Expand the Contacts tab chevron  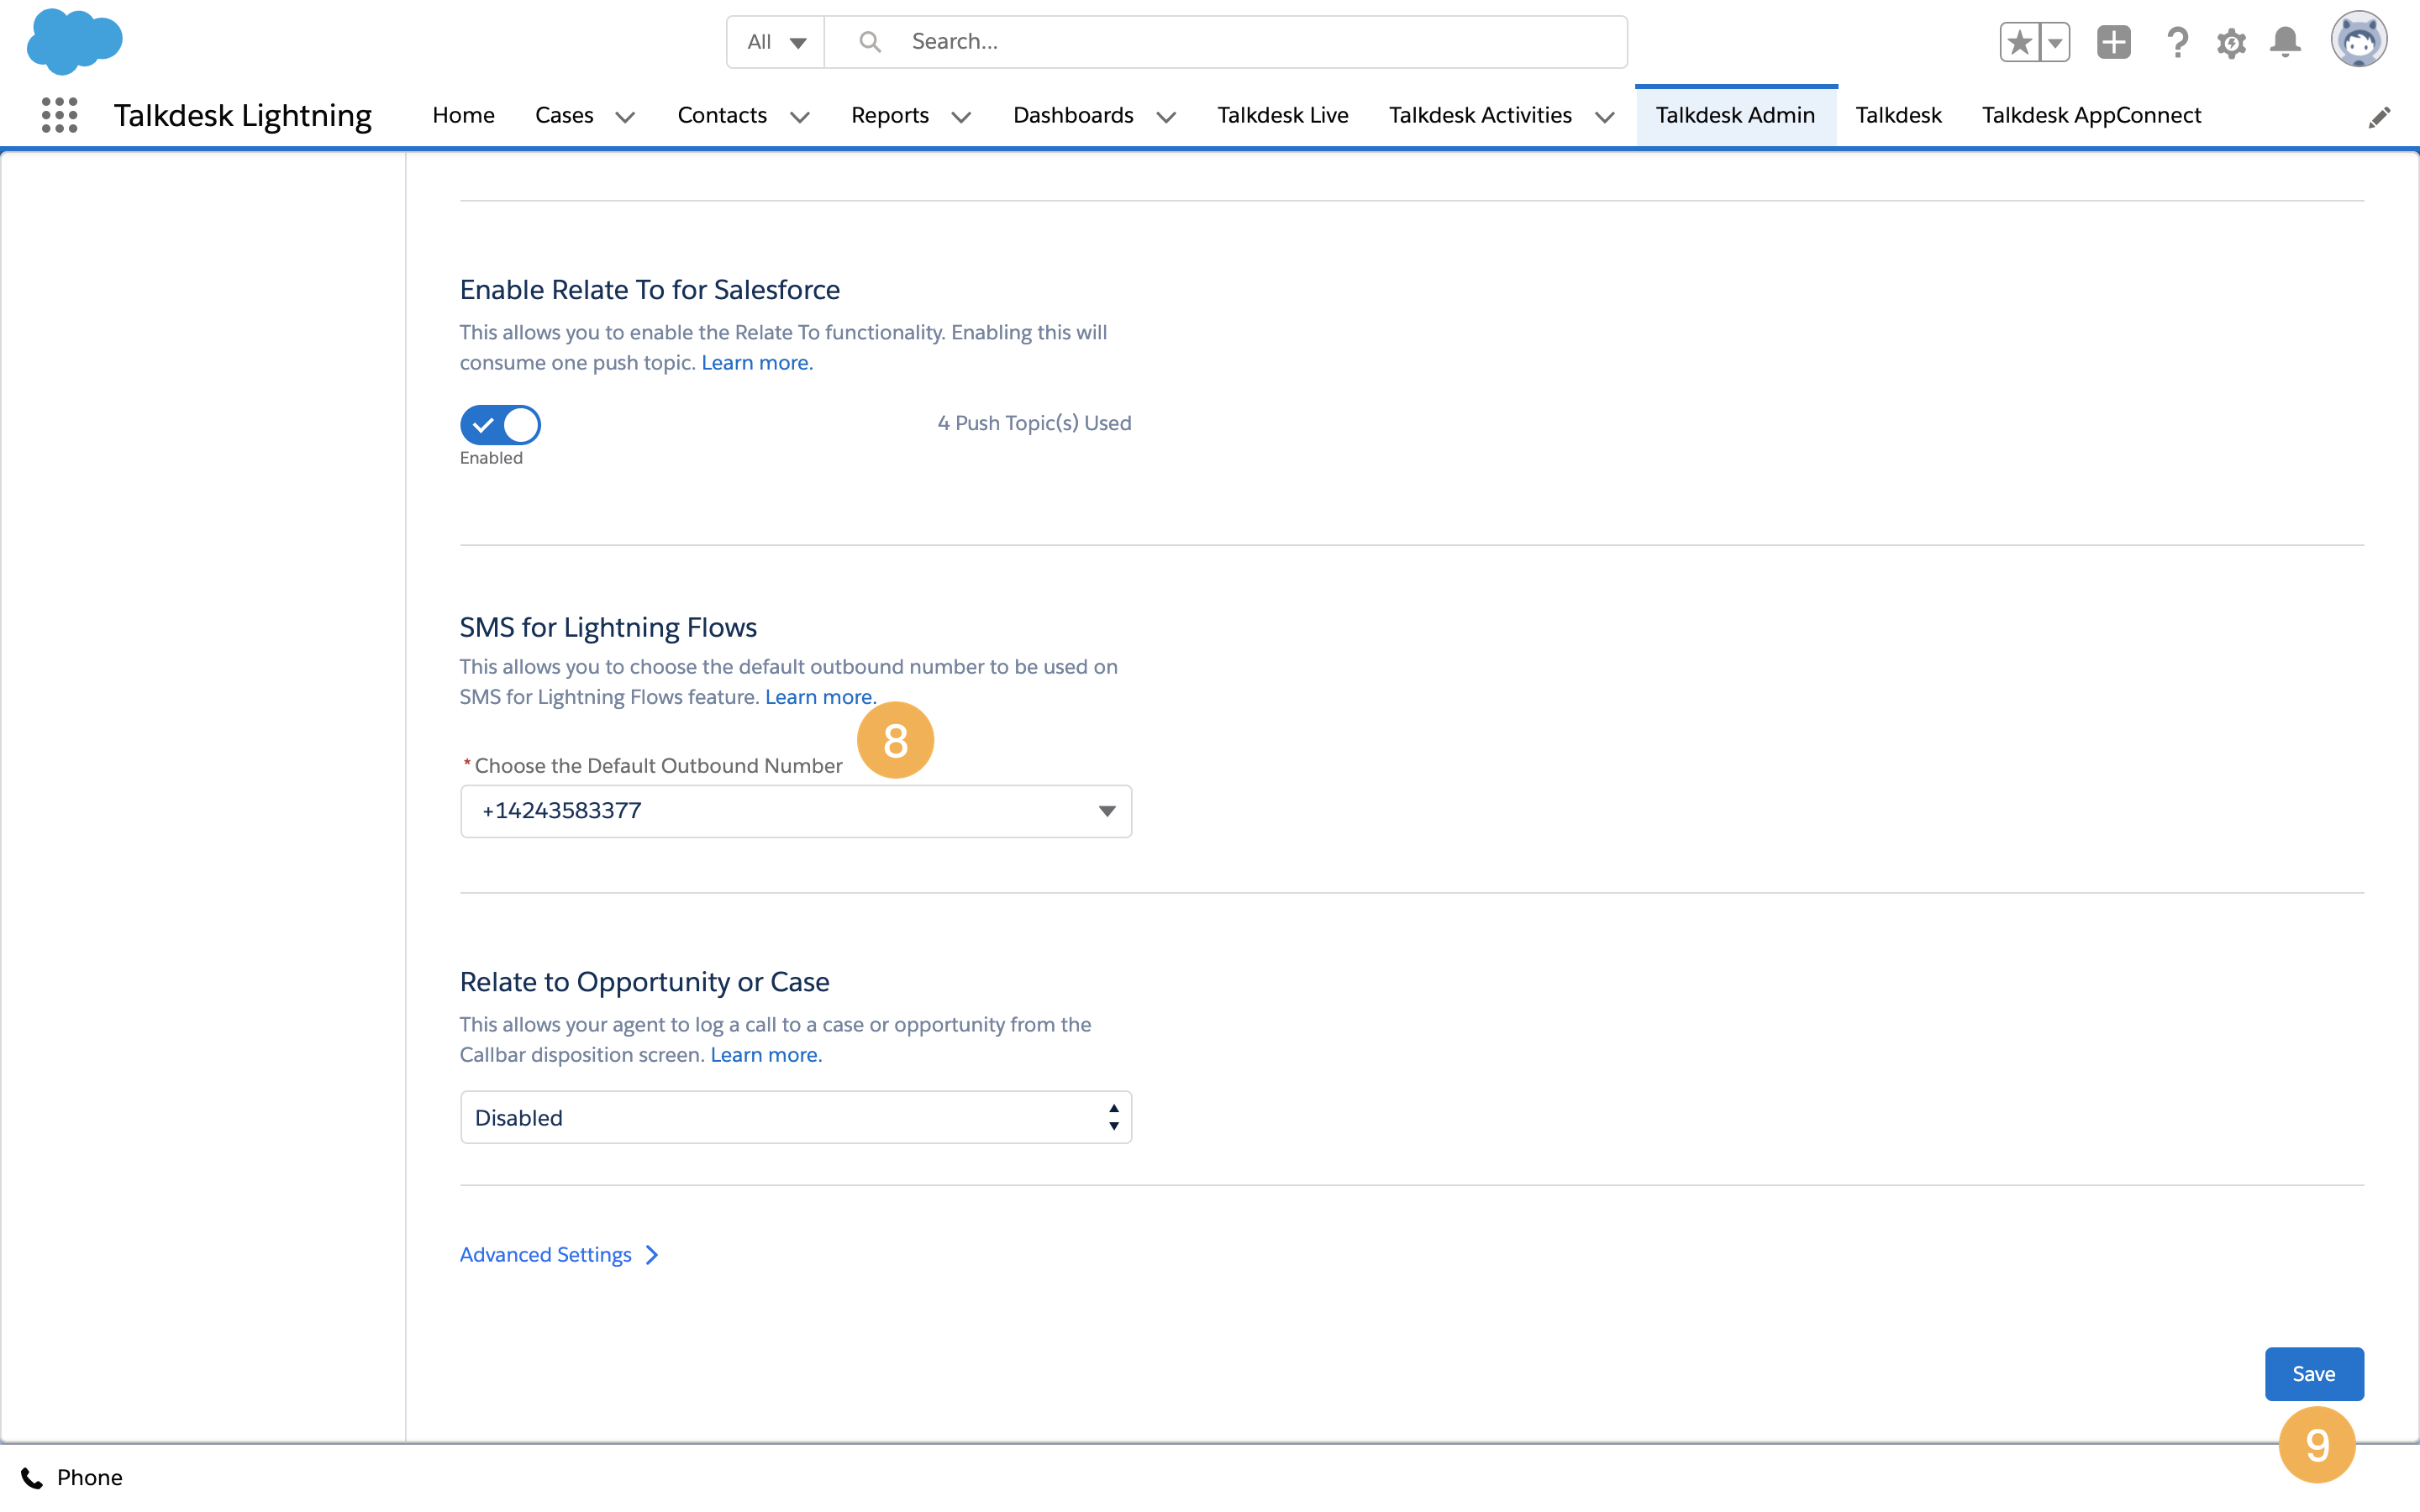(800, 117)
